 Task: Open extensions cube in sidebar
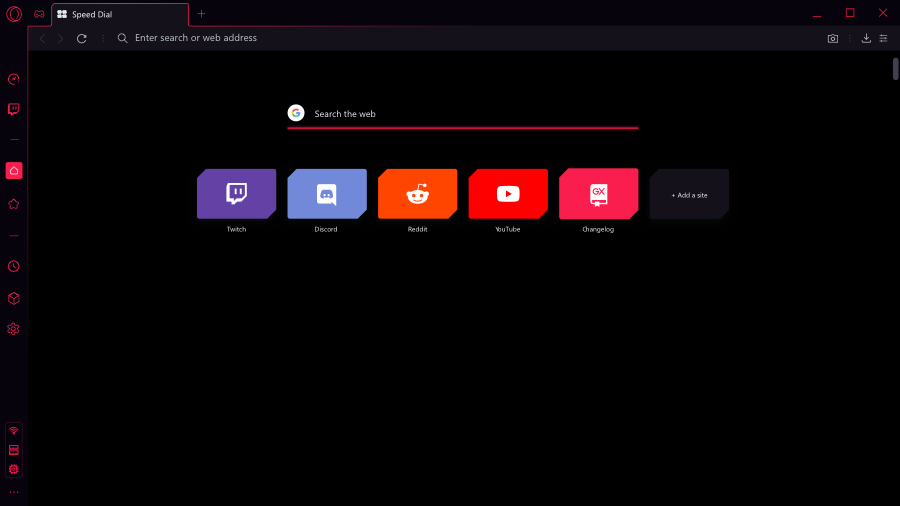[x=14, y=298]
